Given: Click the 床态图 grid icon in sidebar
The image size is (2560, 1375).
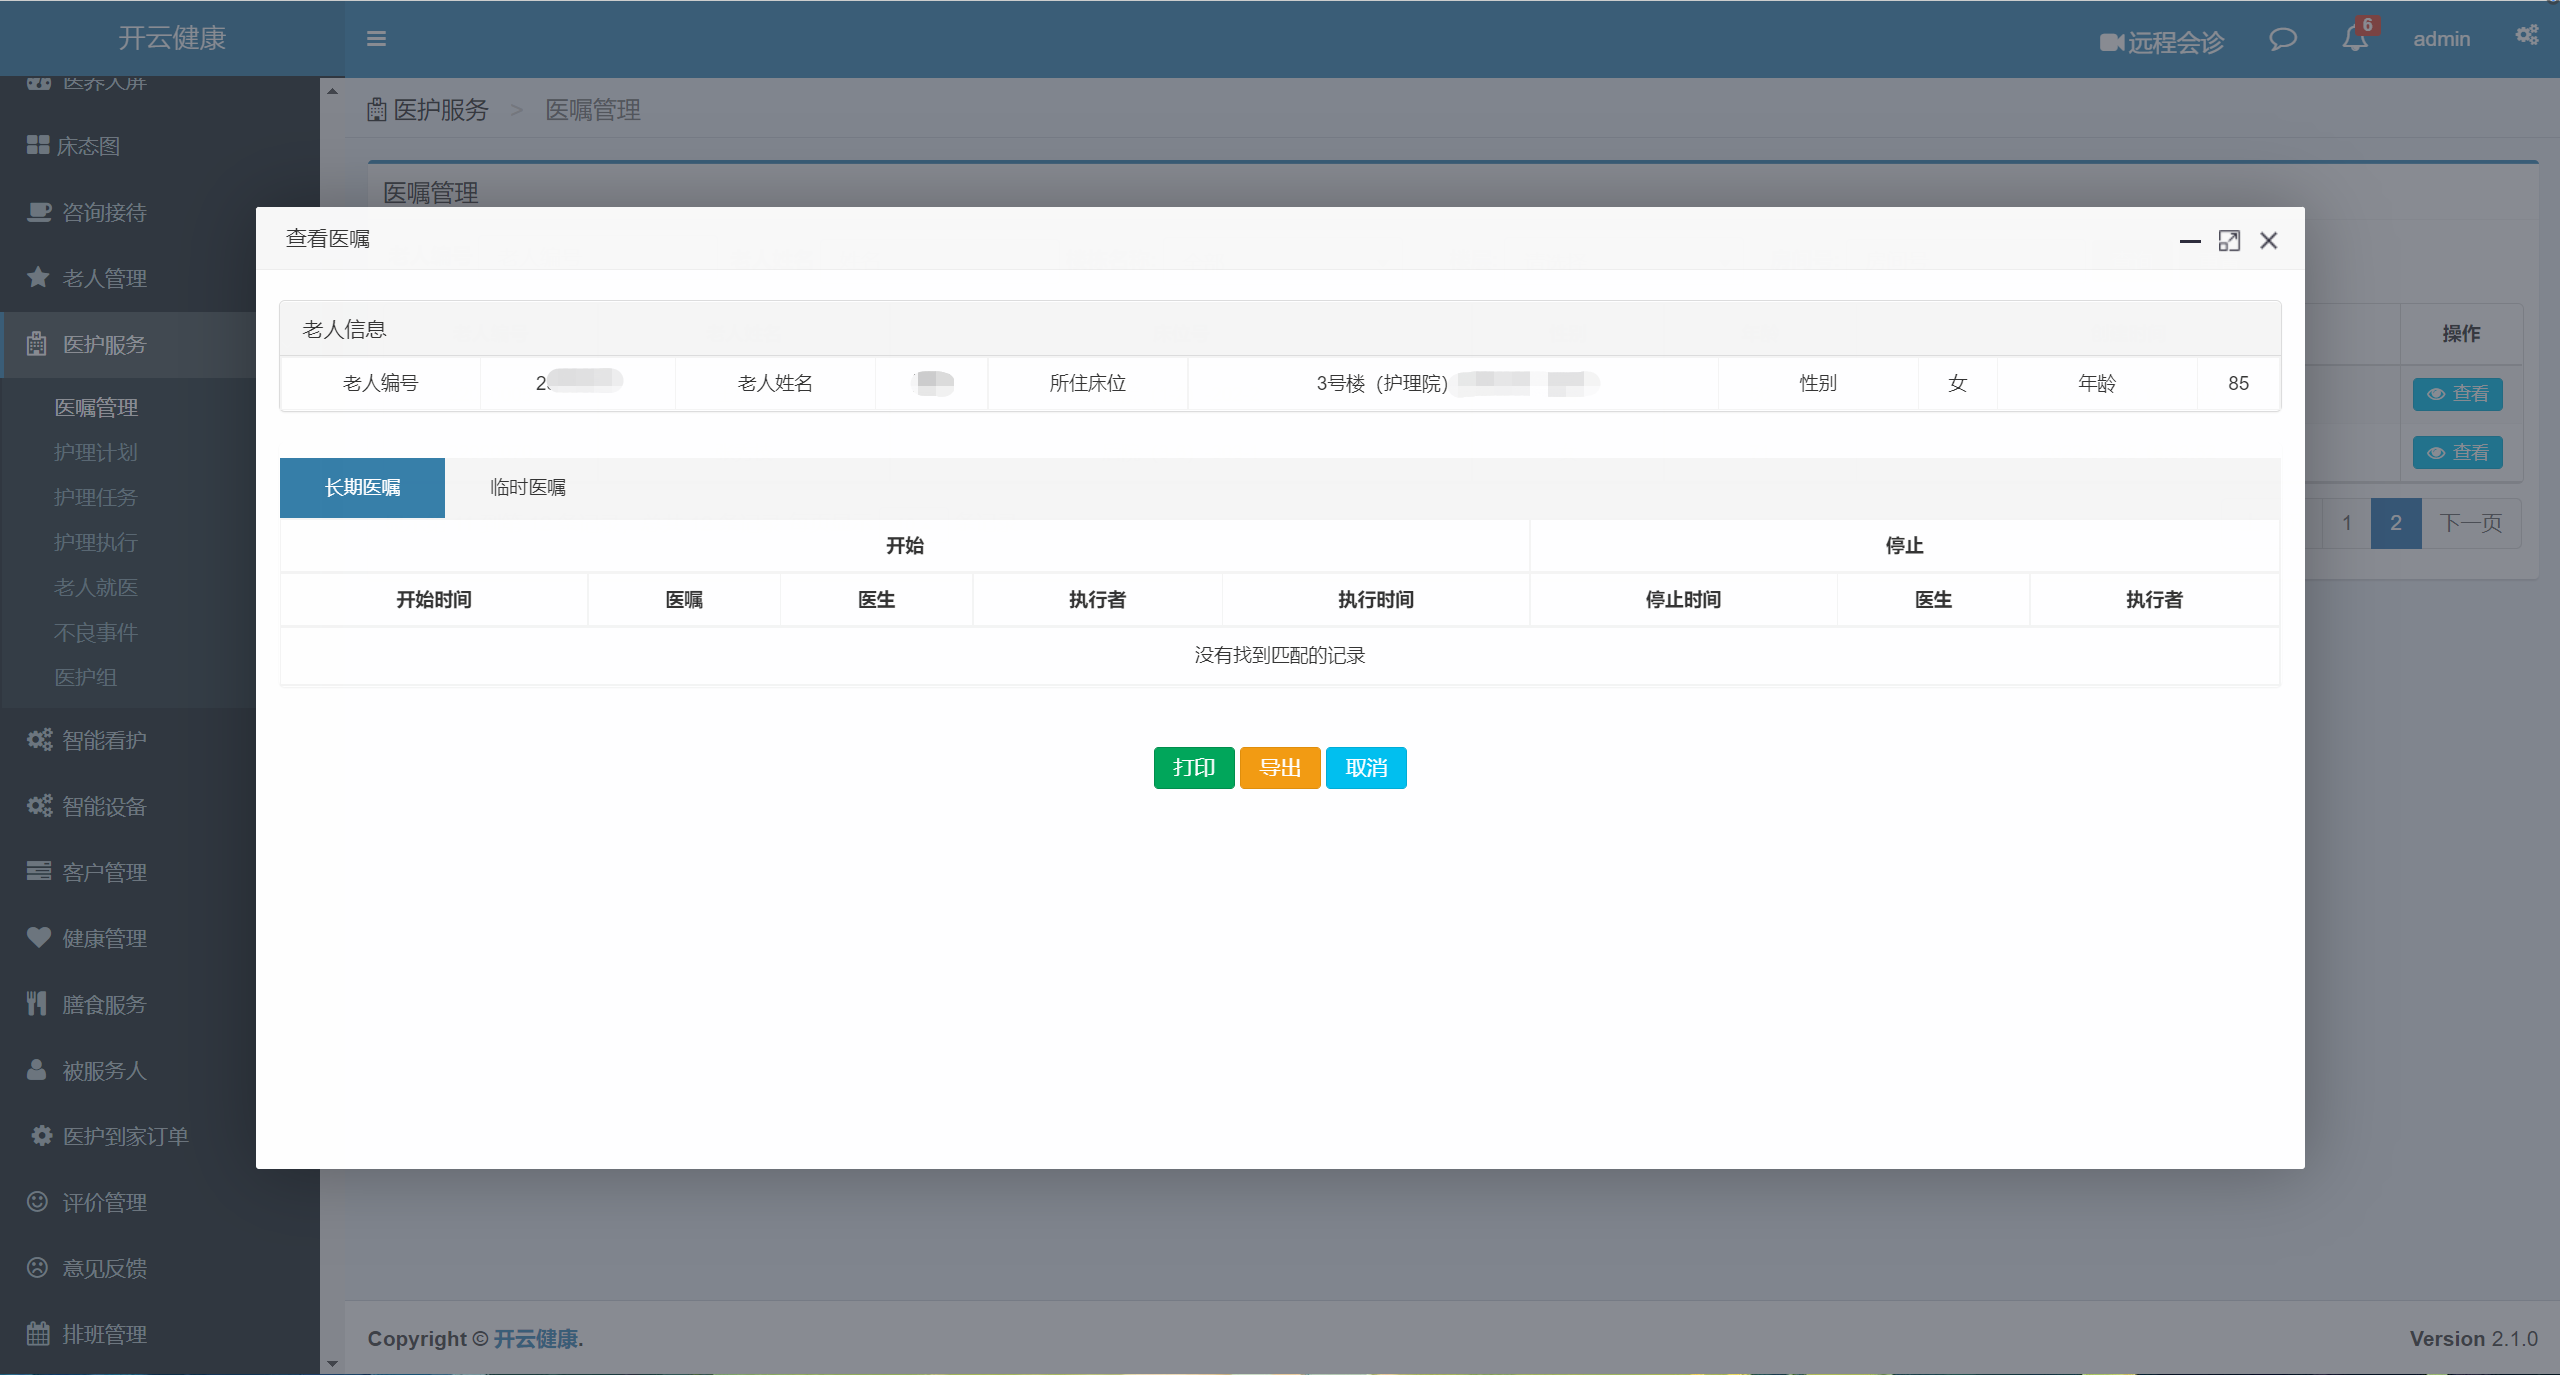Looking at the screenshot, I should (38, 146).
